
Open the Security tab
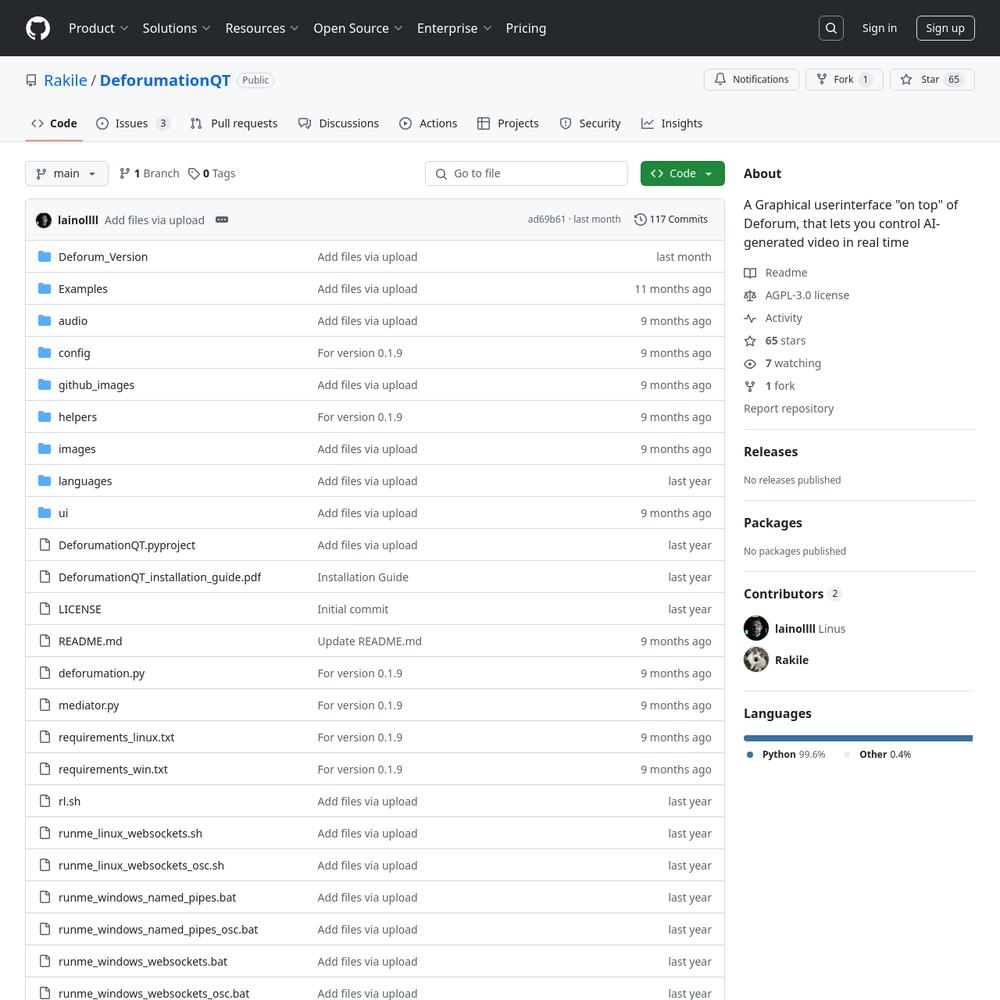point(590,123)
